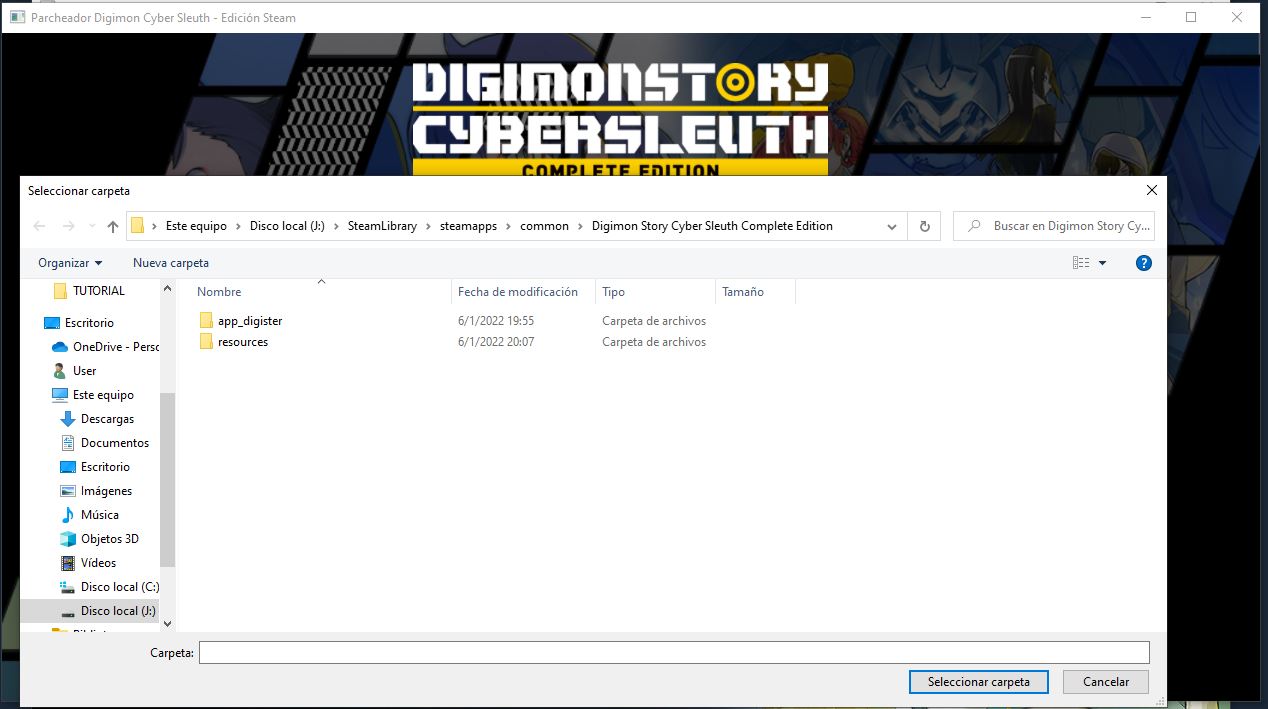1268x709 pixels.
Task: Select the app_digister folder
Action: pos(250,321)
